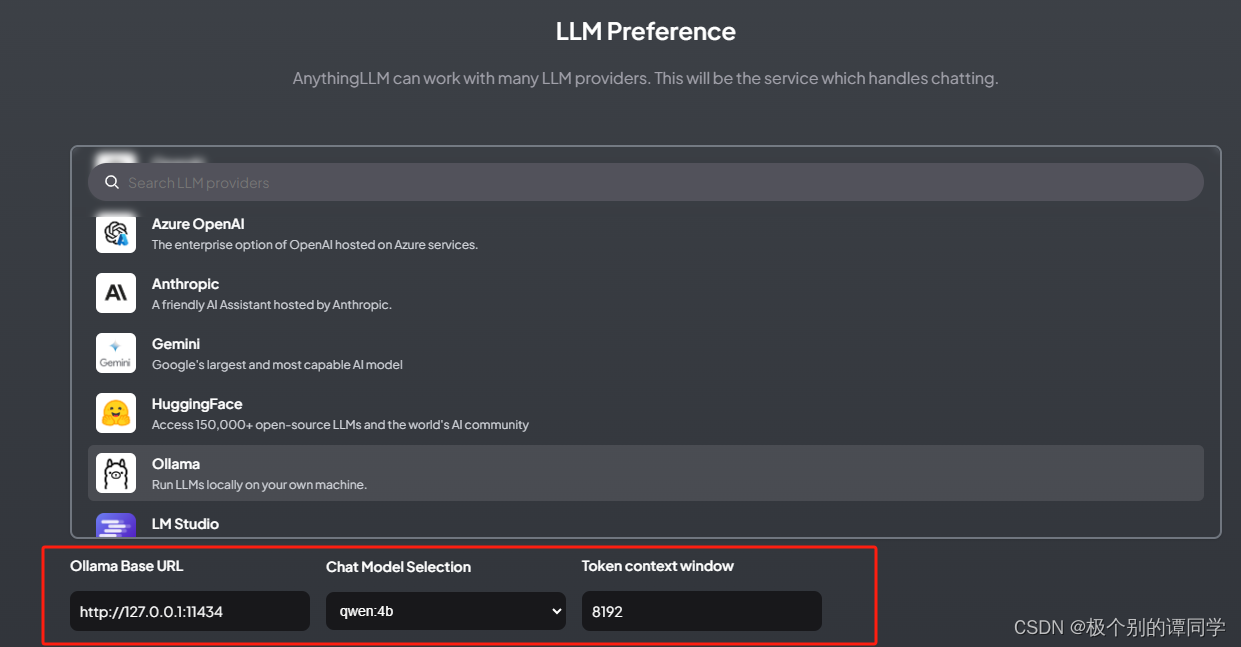Select the Ollama provider name
This screenshot has width=1241, height=647.
[176, 464]
